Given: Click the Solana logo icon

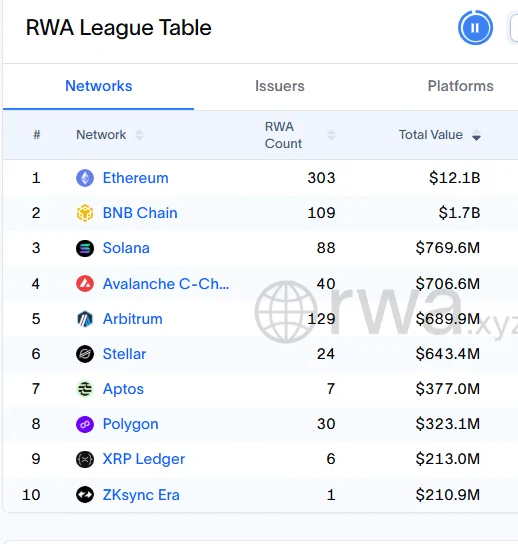Looking at the screenshot, I should 85,248.
